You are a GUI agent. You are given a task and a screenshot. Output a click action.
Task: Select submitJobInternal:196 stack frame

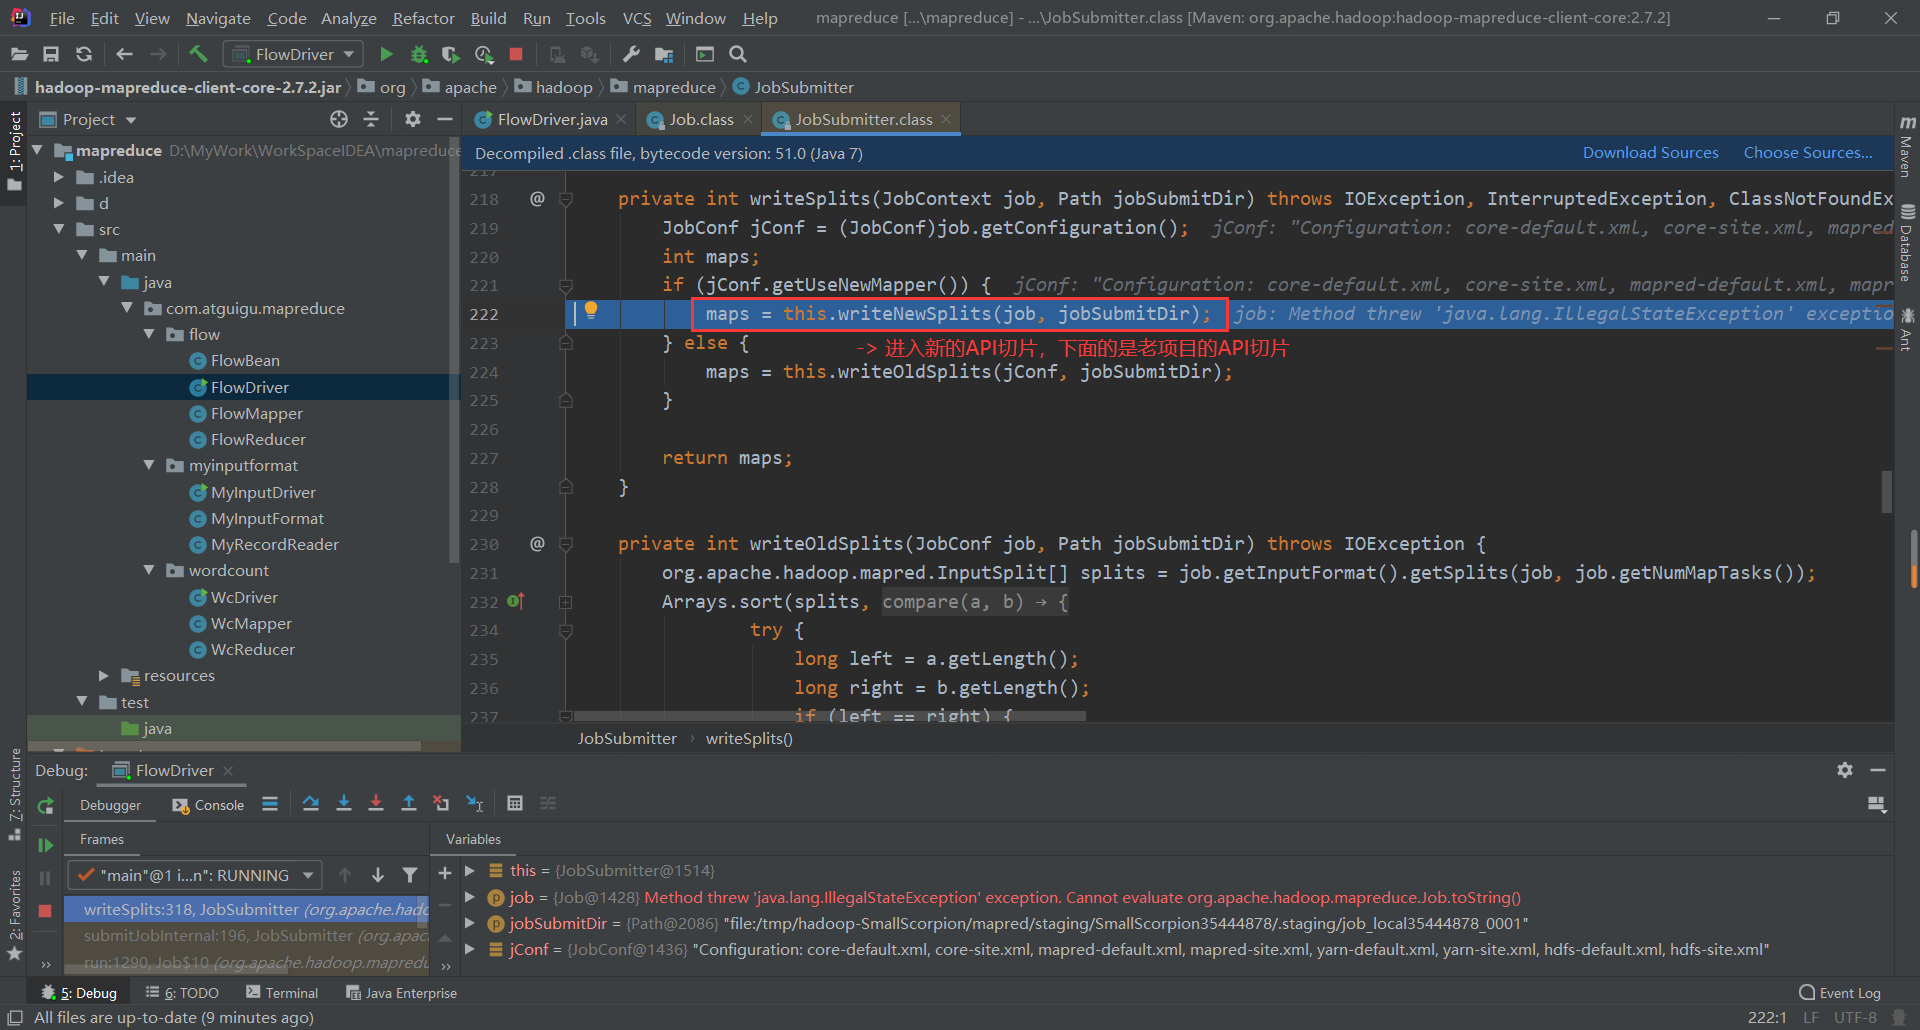tap(247, 936)
